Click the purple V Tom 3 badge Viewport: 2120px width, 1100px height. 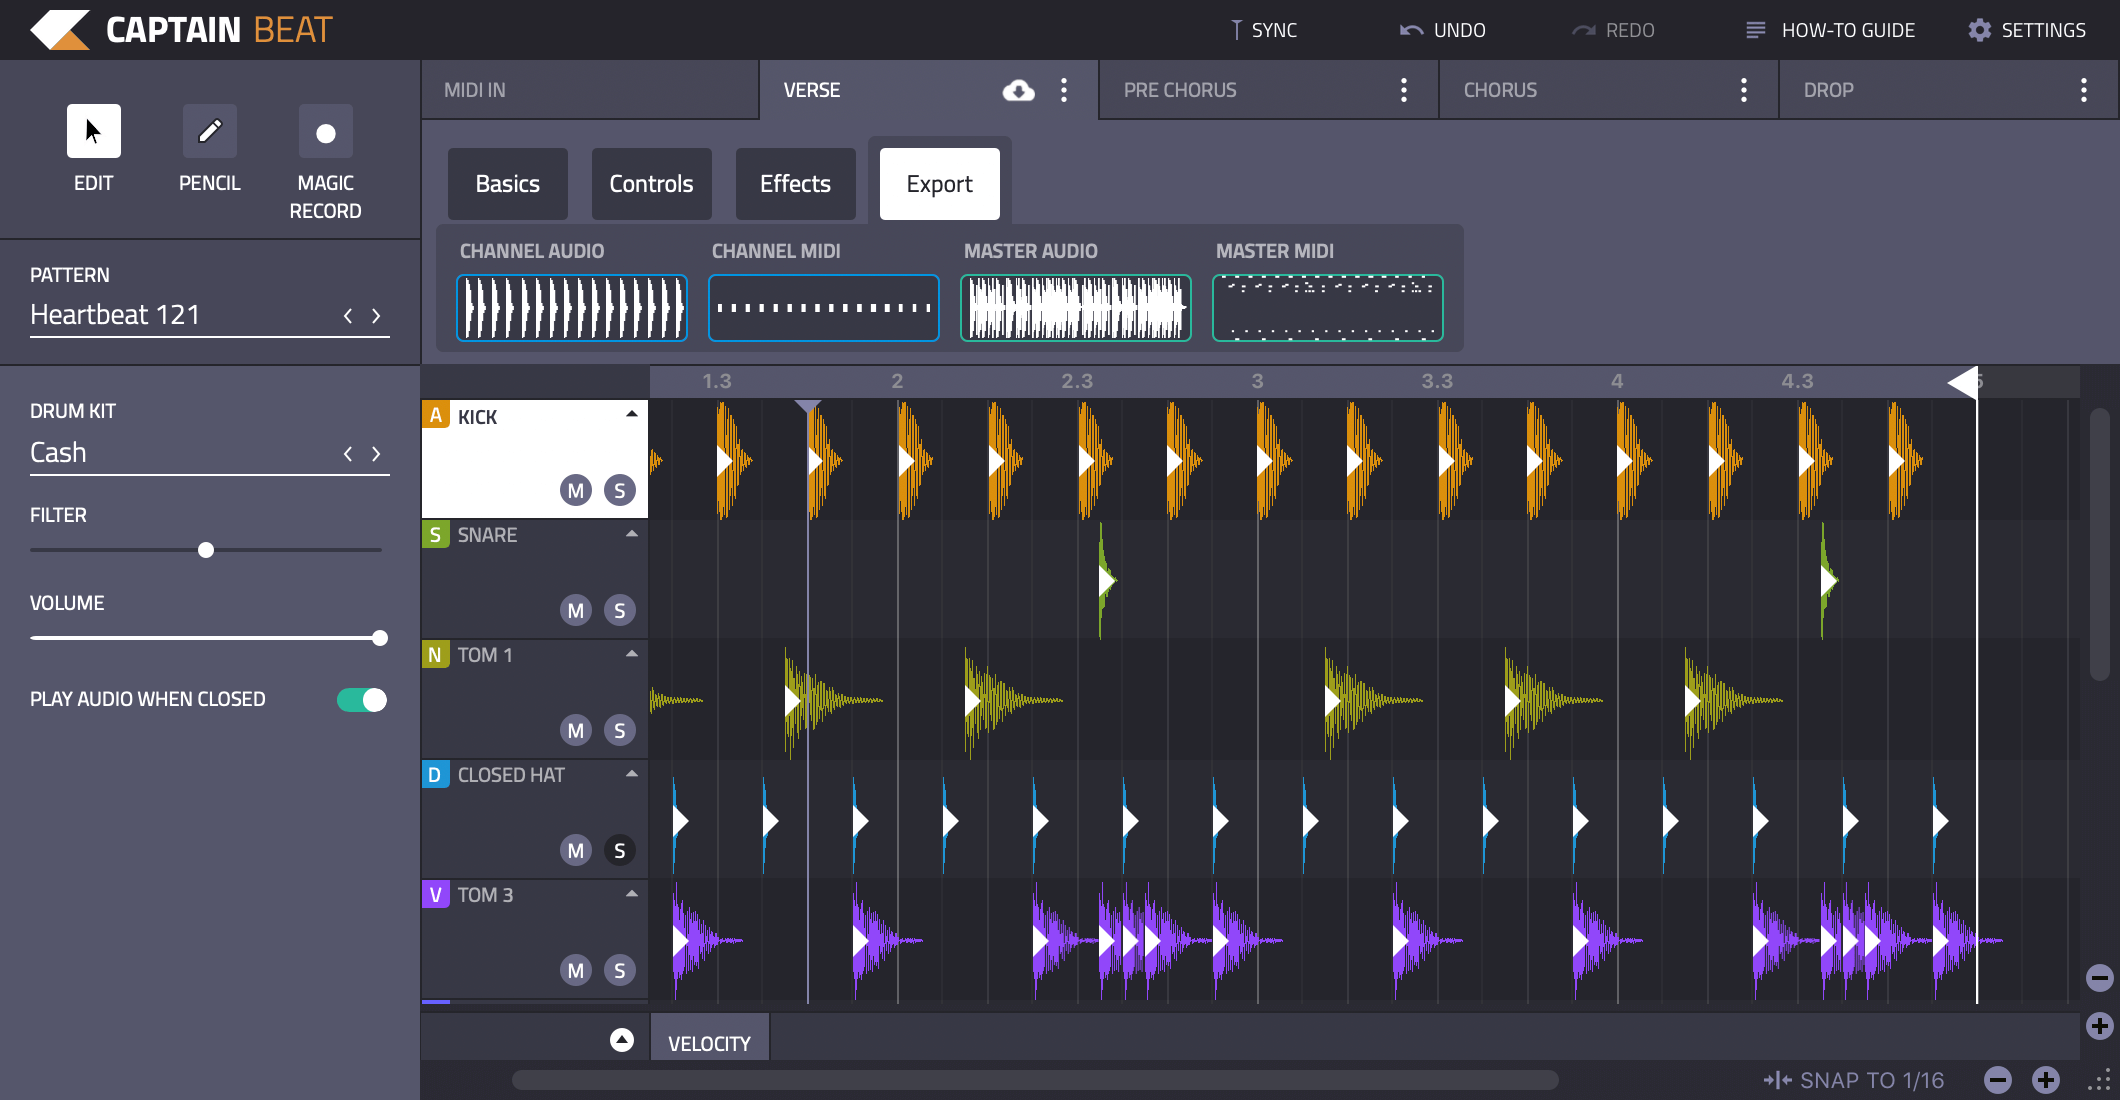(435, 894)
